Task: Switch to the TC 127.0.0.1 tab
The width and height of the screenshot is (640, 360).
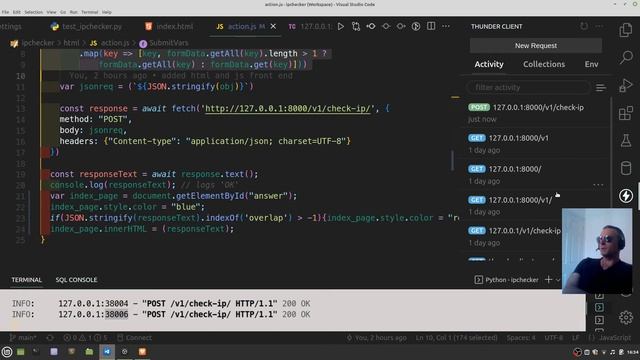Action: pyautogui.click(x=309, y=27)
